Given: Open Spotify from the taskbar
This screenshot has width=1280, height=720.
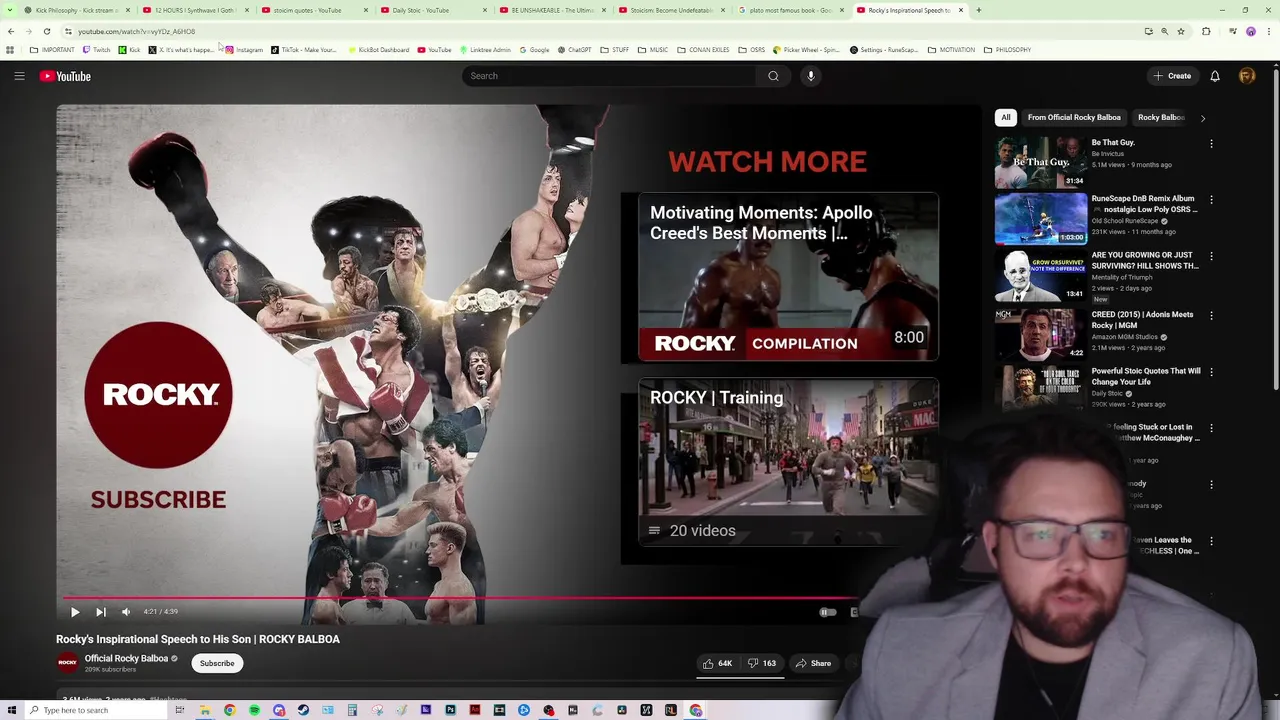Looking at the screenshot, I should 254,710.
